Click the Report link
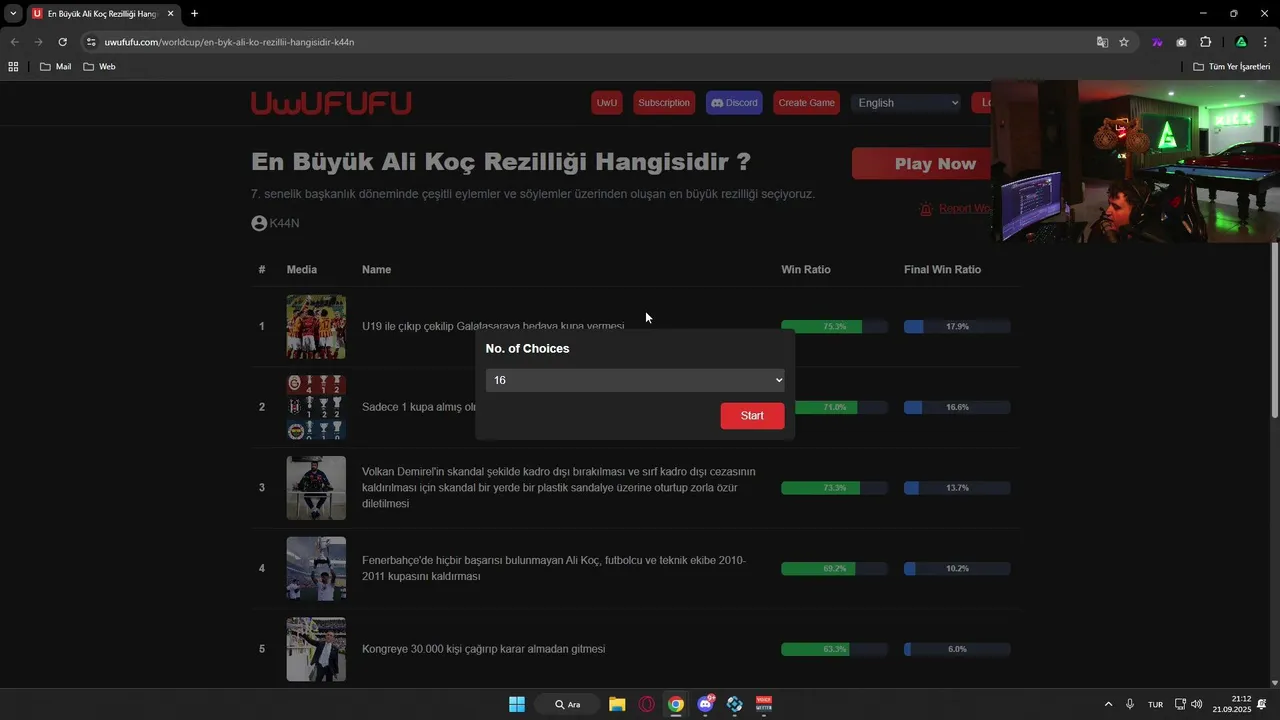 [x=954, y=208]
